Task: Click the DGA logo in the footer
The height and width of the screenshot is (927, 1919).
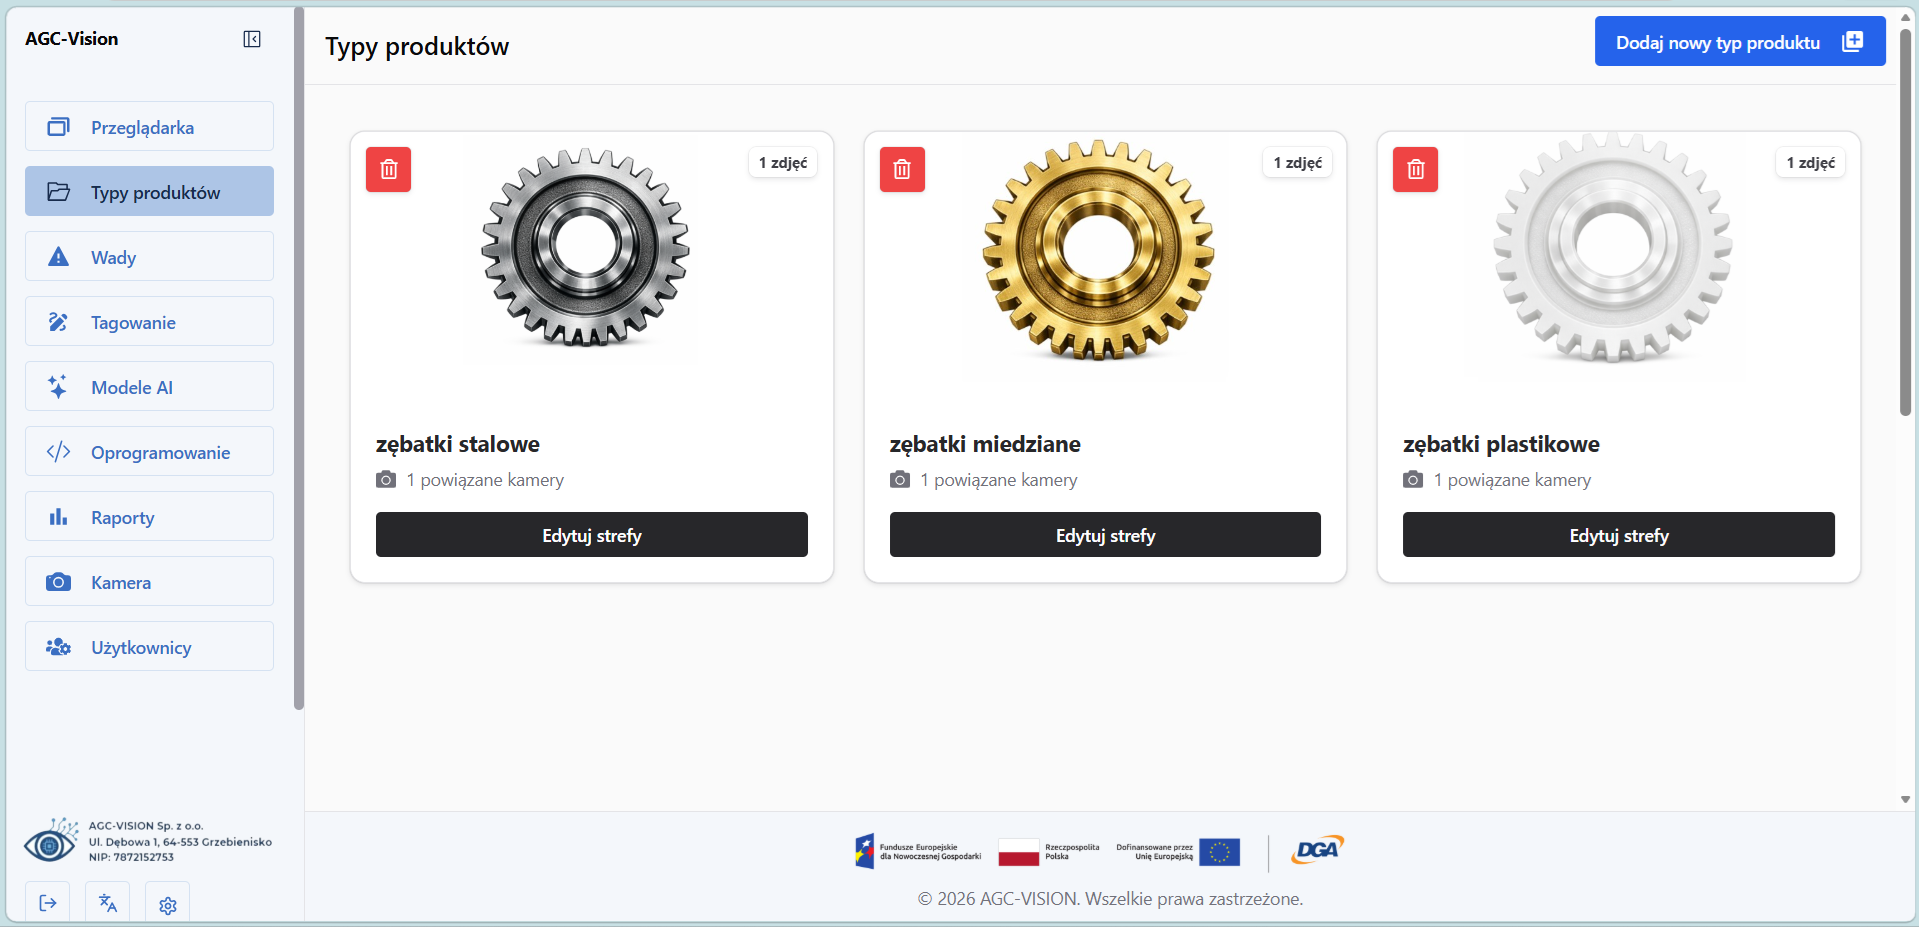Action: pos(1317,850)
